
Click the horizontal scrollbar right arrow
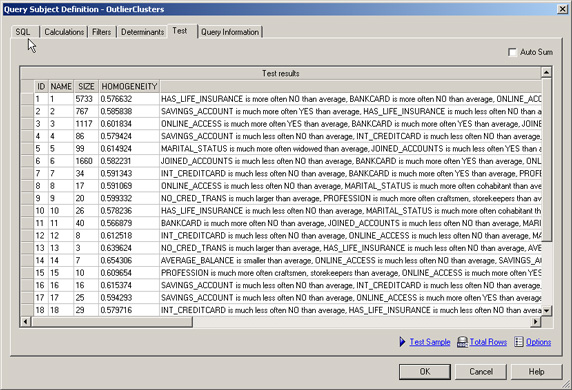[x=536, y=321]
